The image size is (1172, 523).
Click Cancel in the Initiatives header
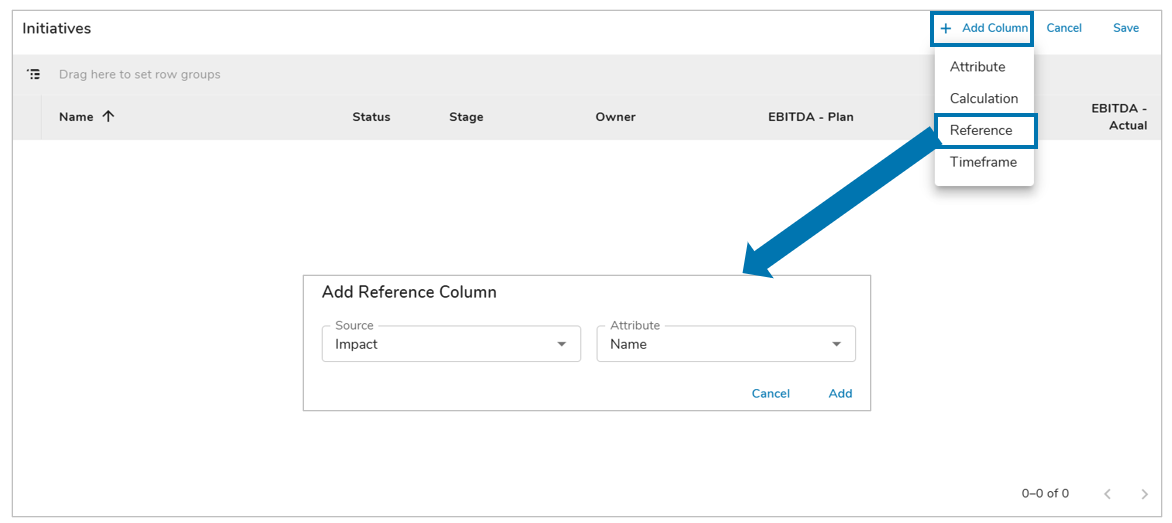tap(1063, 28)
